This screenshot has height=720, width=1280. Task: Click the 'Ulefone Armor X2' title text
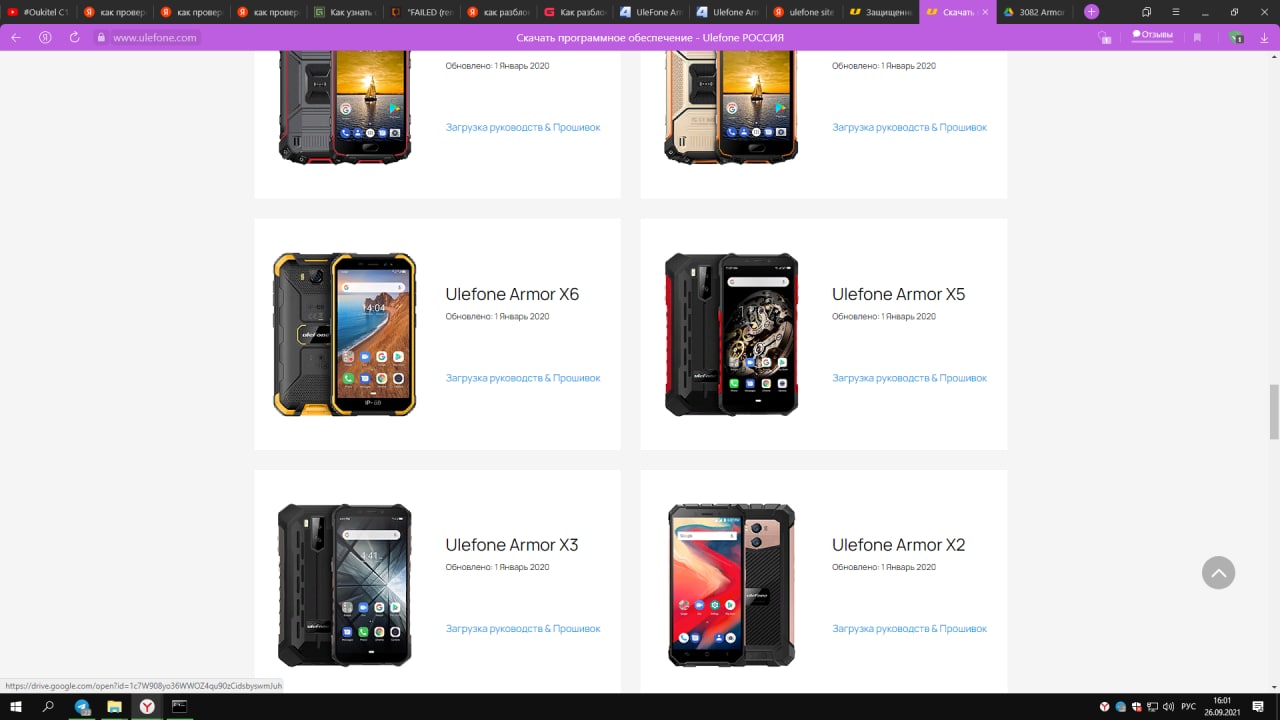click(898, 545)
